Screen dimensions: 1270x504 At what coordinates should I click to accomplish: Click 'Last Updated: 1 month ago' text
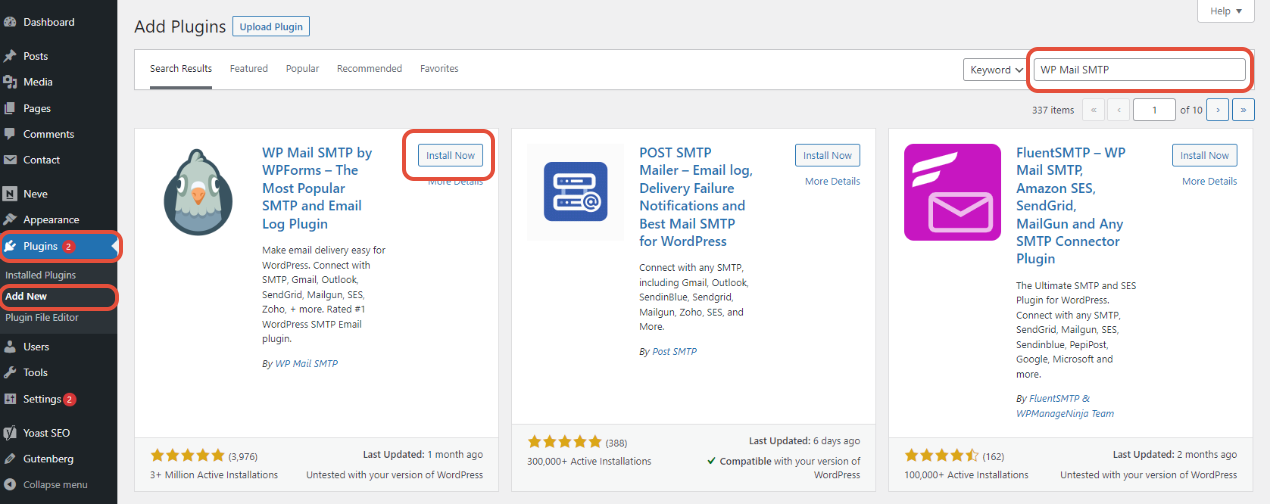coord(424,455)
